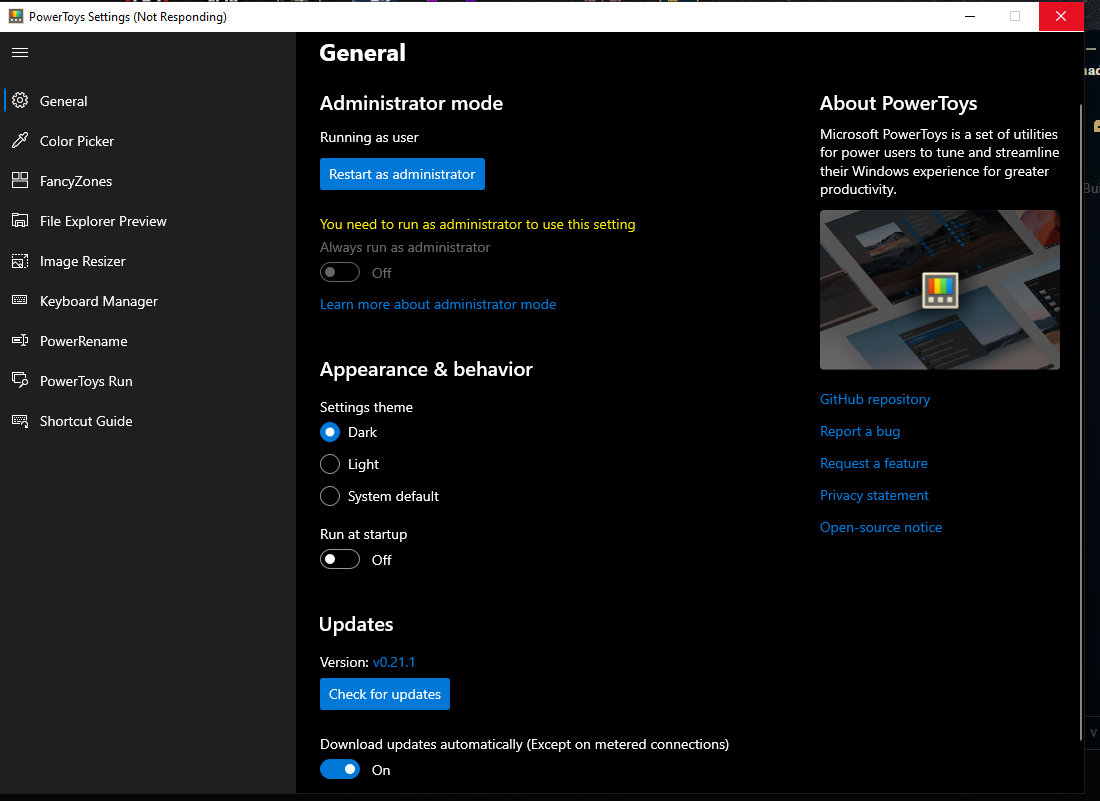Select the Light theme radio button
This screenshot has width=1100, height=801.
[x=330, y=464]
